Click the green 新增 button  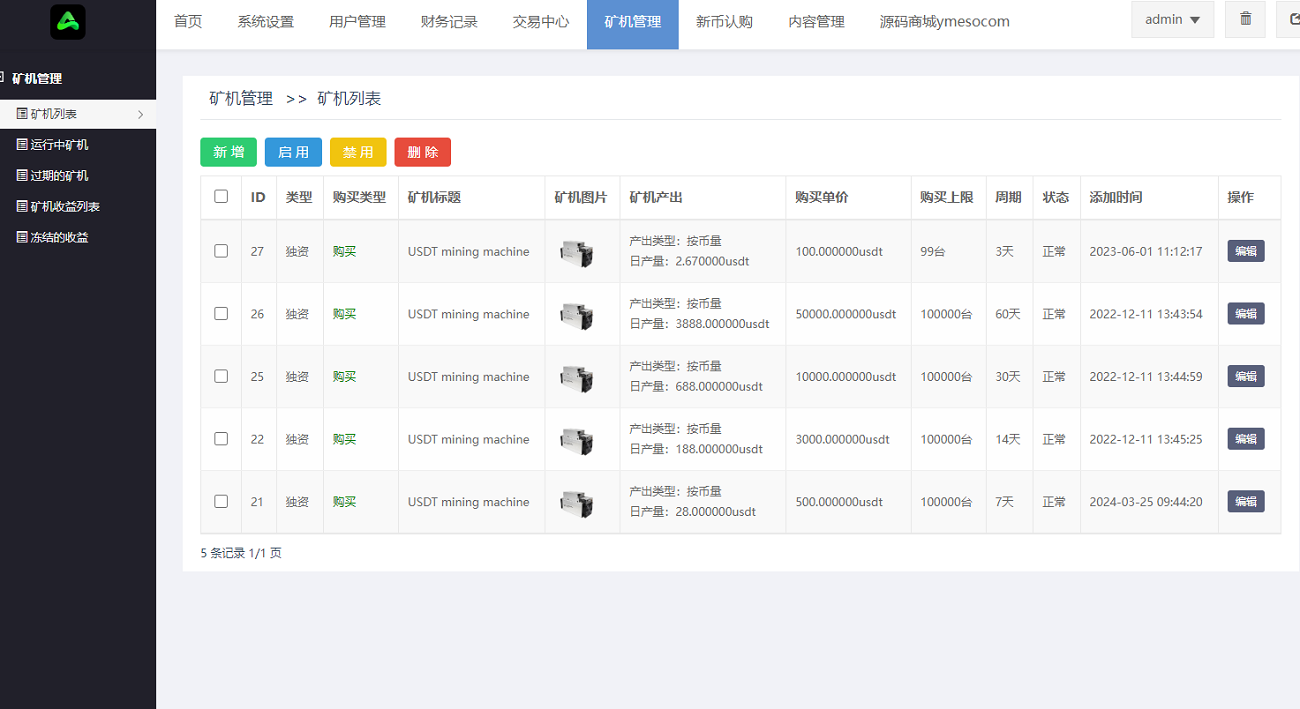[x=229, y=152]
